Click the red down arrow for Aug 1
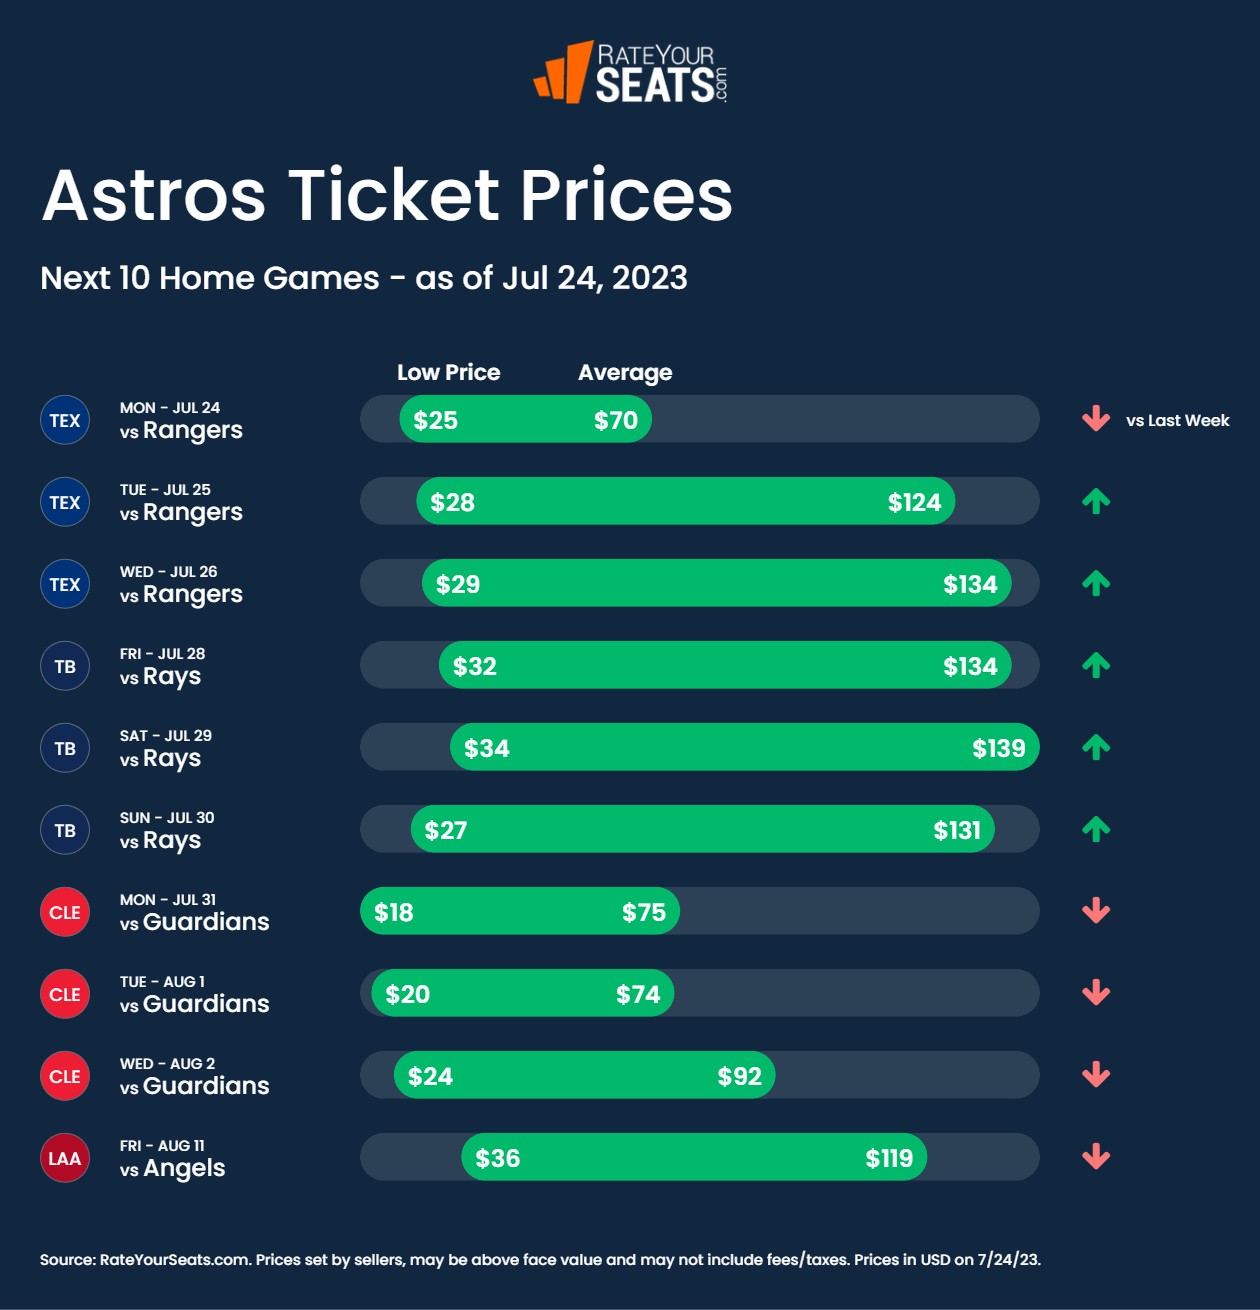Image resolution: width=1260 pixels, height=1310 pixels. click(x=1096, y=993)
